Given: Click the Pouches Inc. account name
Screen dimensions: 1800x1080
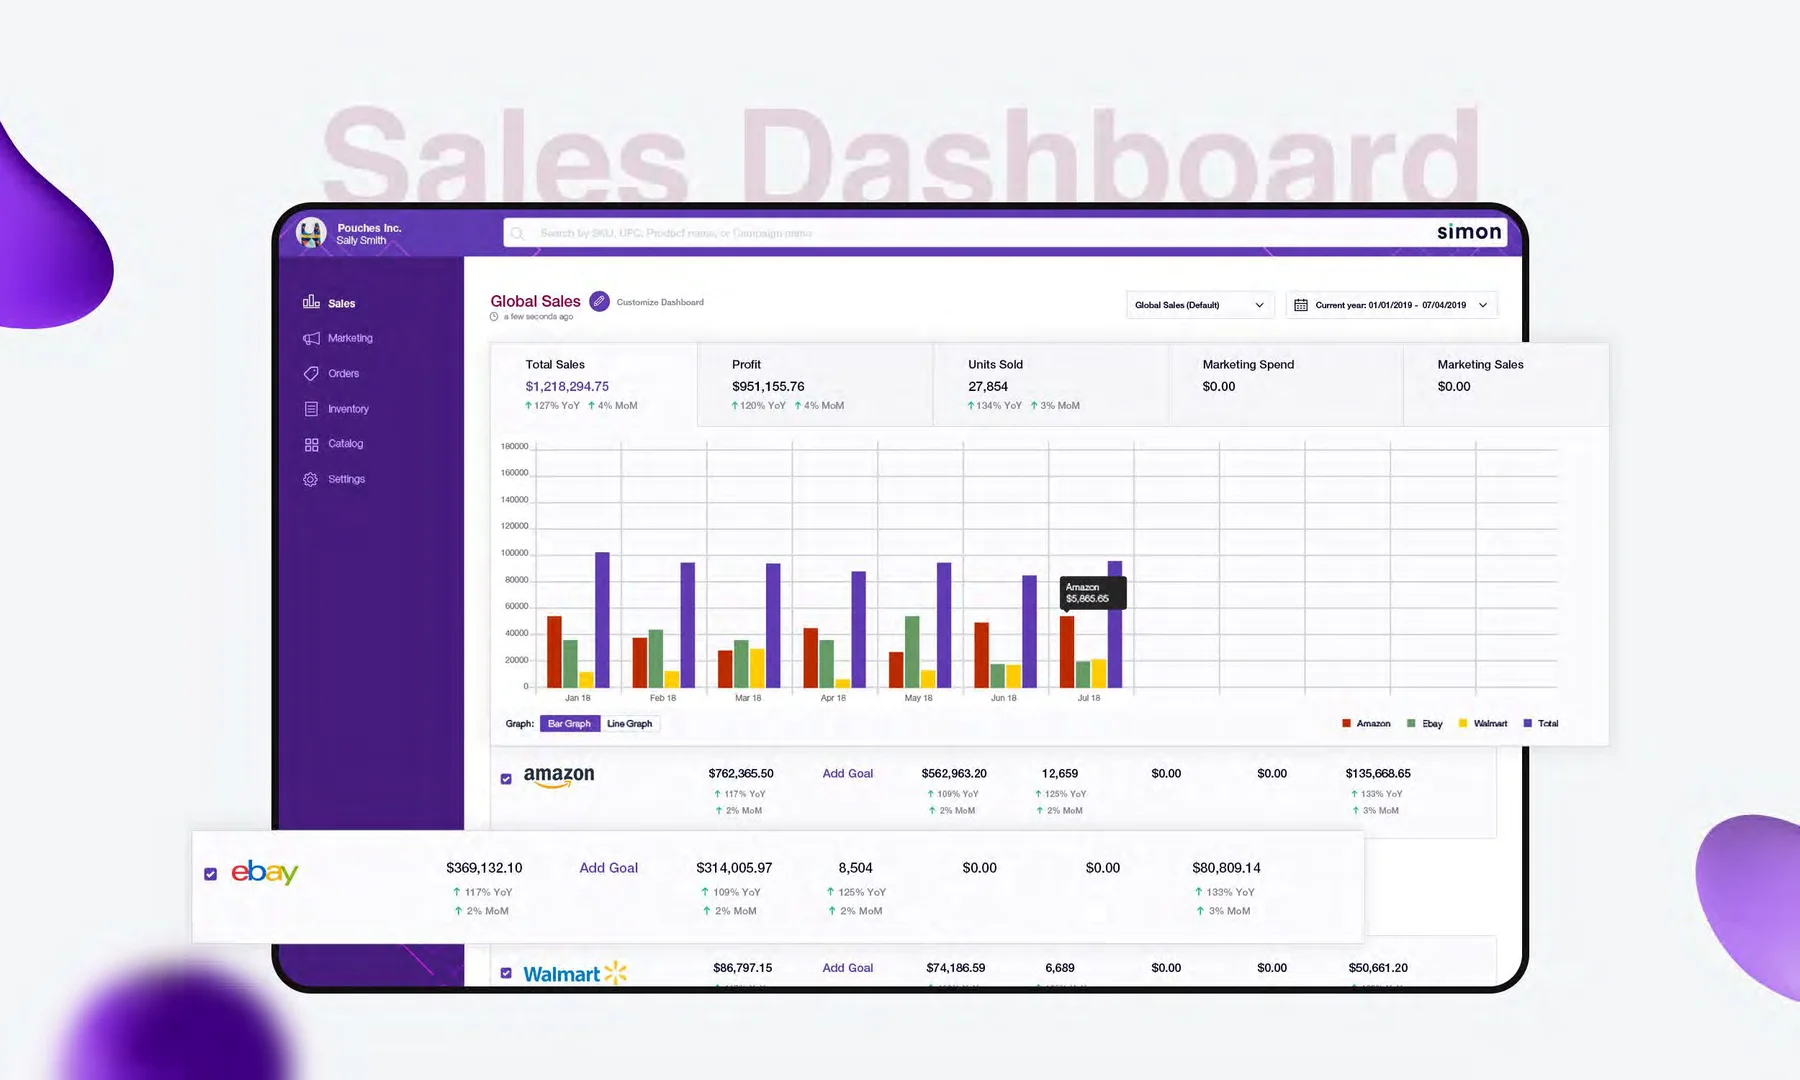Looking at the screenshot, I should pos(369,228).
